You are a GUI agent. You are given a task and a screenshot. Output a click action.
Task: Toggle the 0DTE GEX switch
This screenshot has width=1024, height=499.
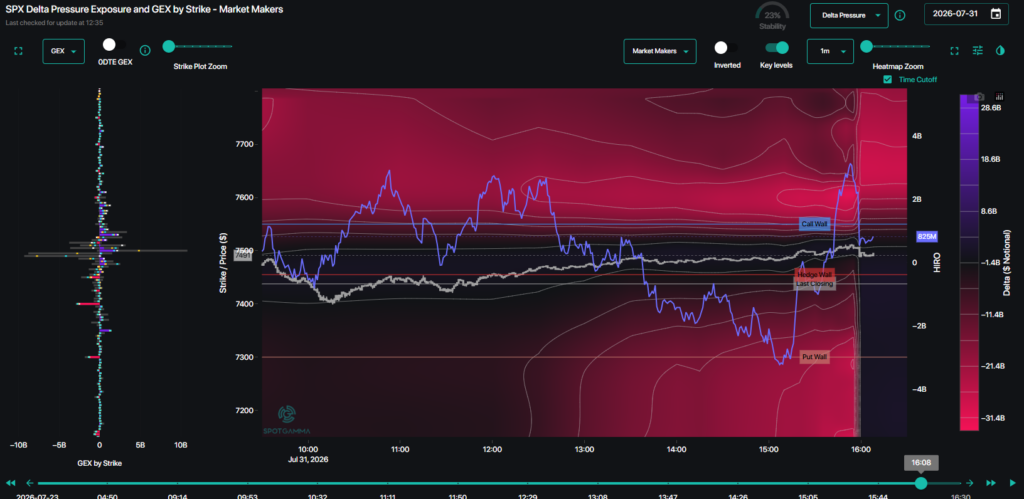(115, 44)
